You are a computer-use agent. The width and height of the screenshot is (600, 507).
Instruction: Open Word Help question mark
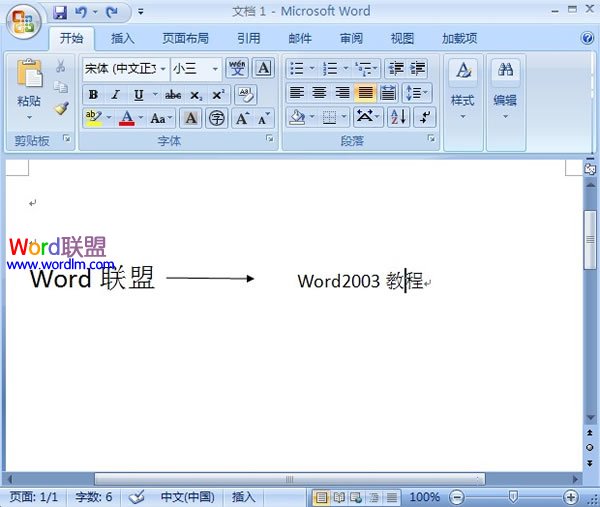click(x=587, y=38)
